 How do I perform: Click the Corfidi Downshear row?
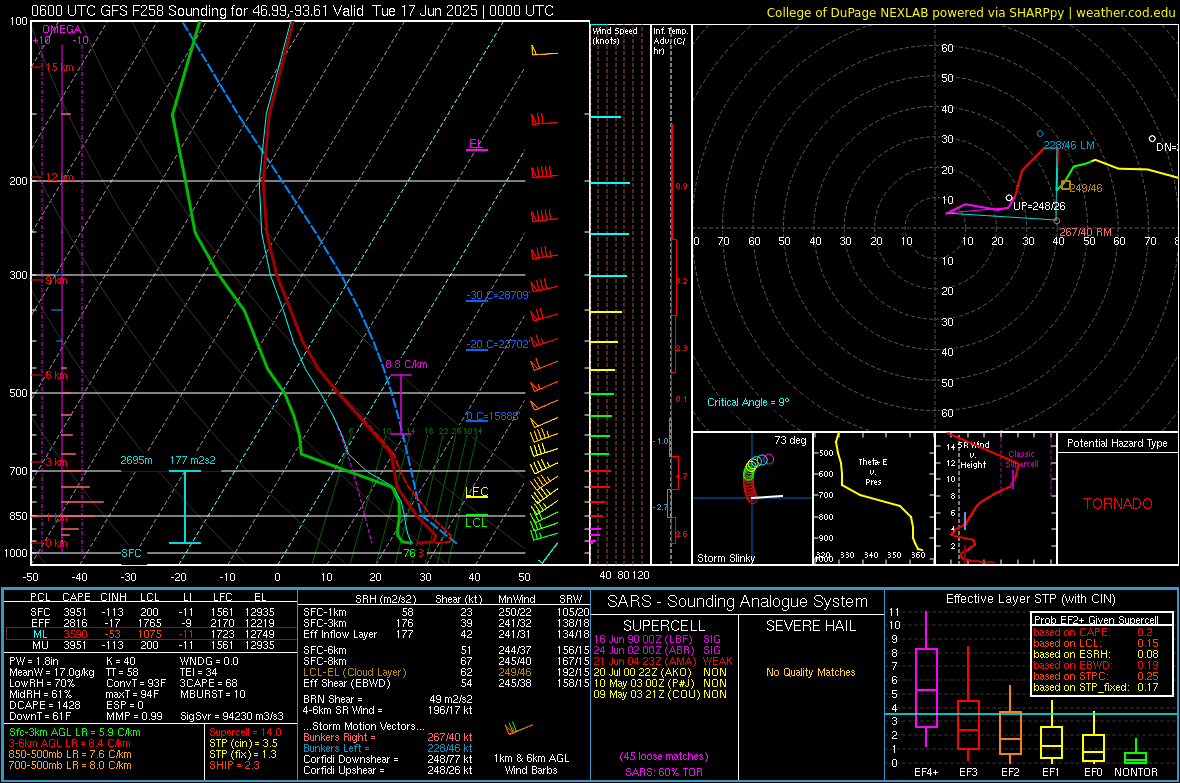pos(388,759)
